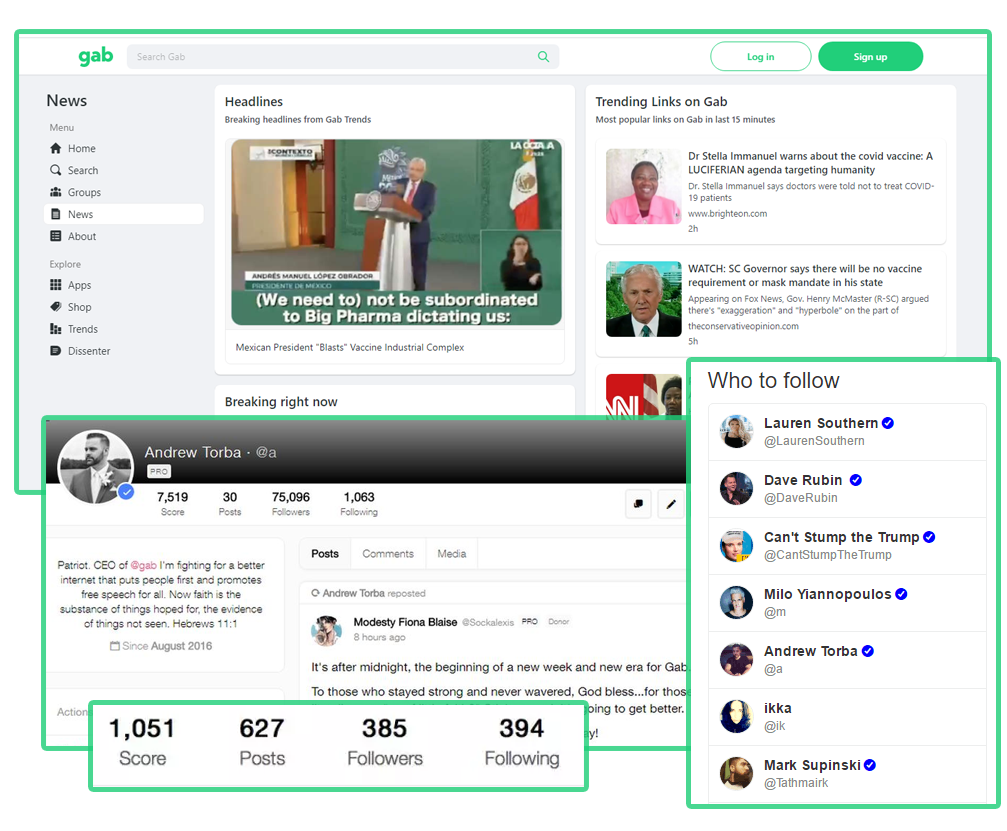
Task: Open Groups from the sidebar menu
Action: 123,192
